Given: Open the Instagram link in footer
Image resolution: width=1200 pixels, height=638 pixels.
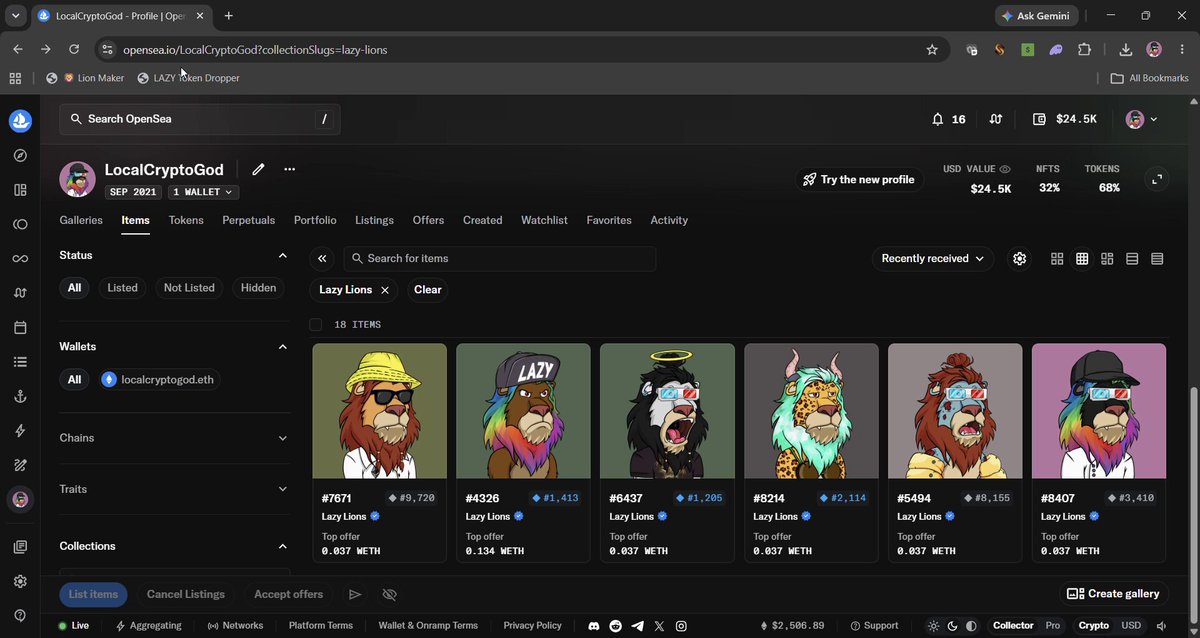Looking at the screenshot, I should (x=681, y=626).
